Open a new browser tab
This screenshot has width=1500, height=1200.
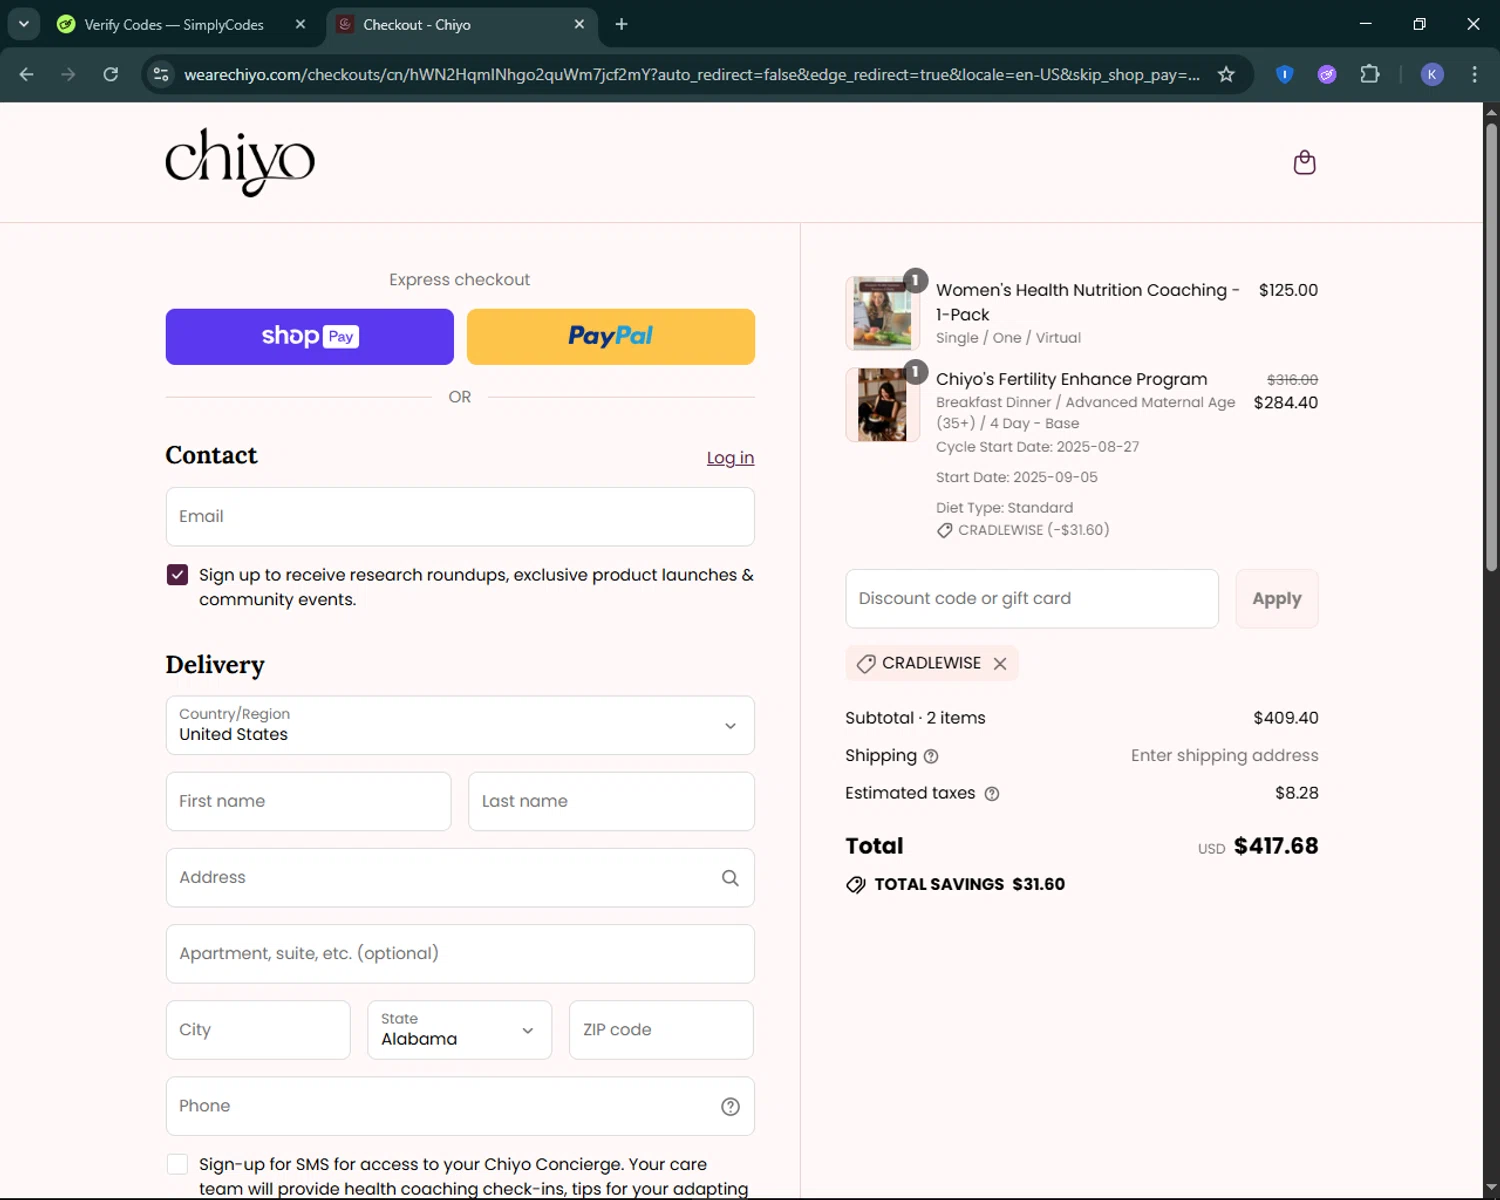(621, 24)
